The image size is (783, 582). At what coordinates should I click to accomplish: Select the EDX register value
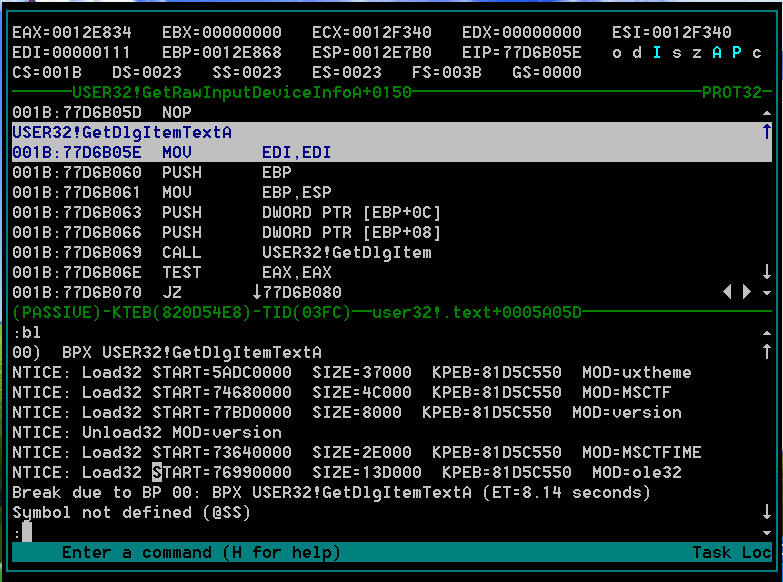(x=541, y=32)
